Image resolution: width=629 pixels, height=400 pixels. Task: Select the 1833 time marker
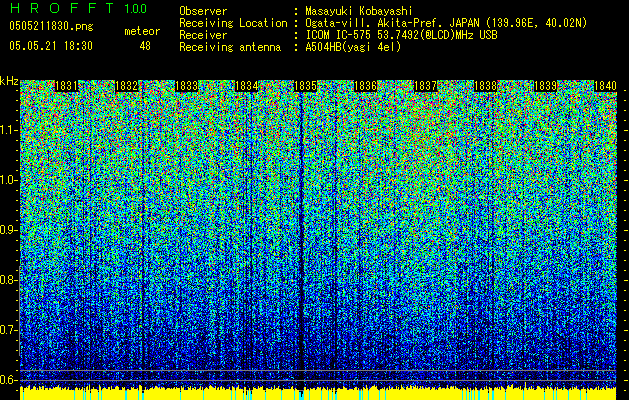(186, 86)
